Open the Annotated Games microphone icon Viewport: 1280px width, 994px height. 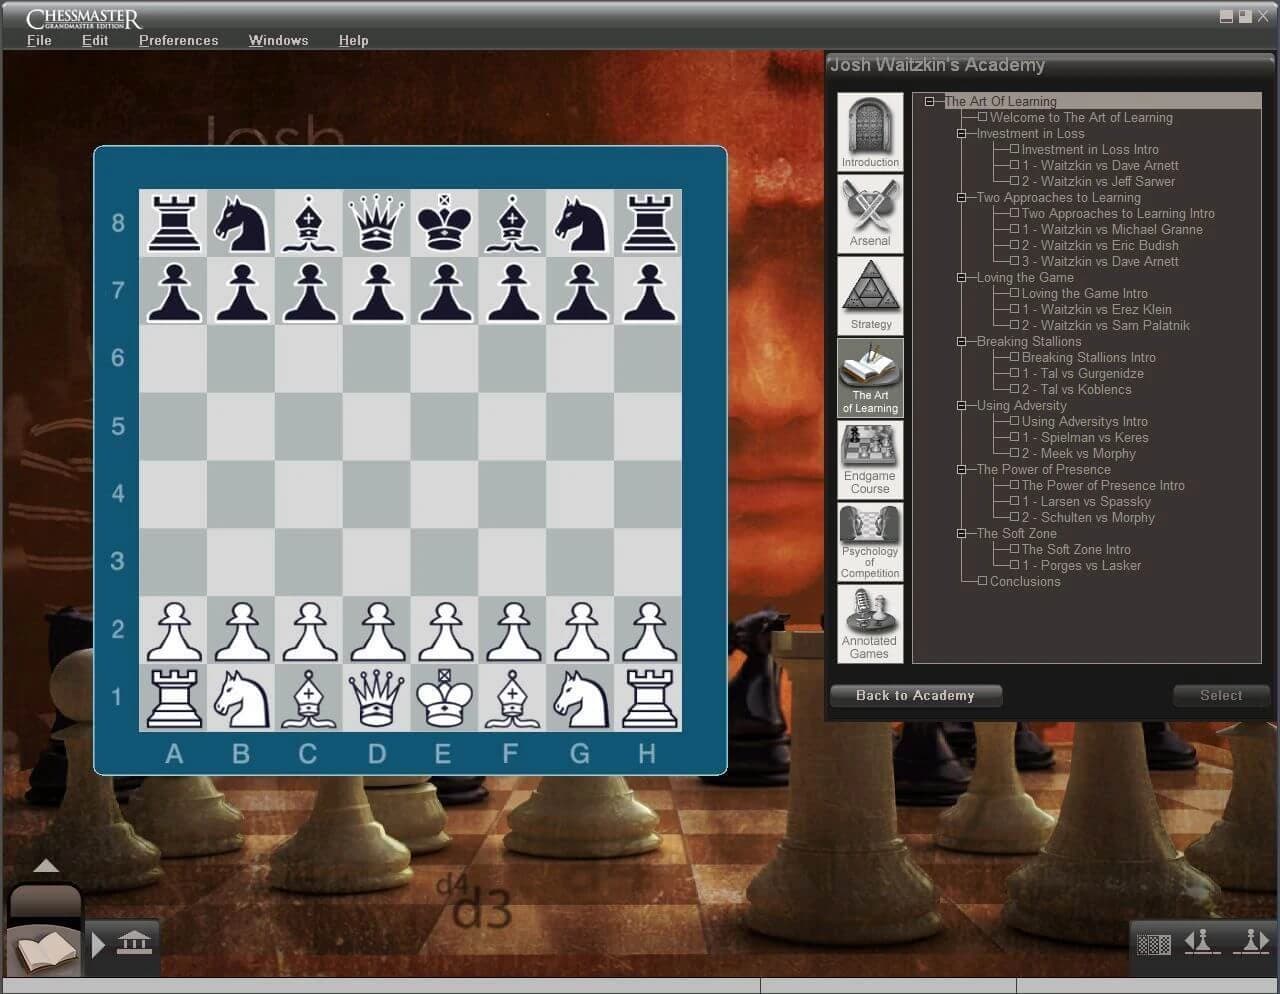coord(870,623)
